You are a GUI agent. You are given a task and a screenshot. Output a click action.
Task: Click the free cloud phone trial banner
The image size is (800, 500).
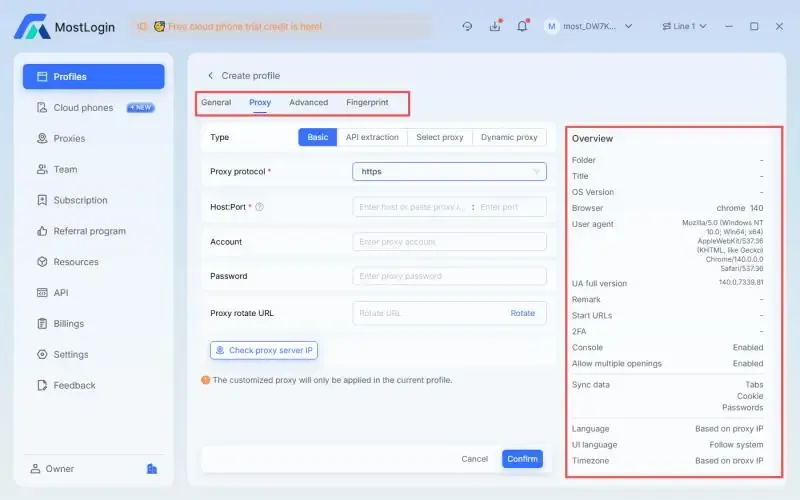tap(280, 27)
